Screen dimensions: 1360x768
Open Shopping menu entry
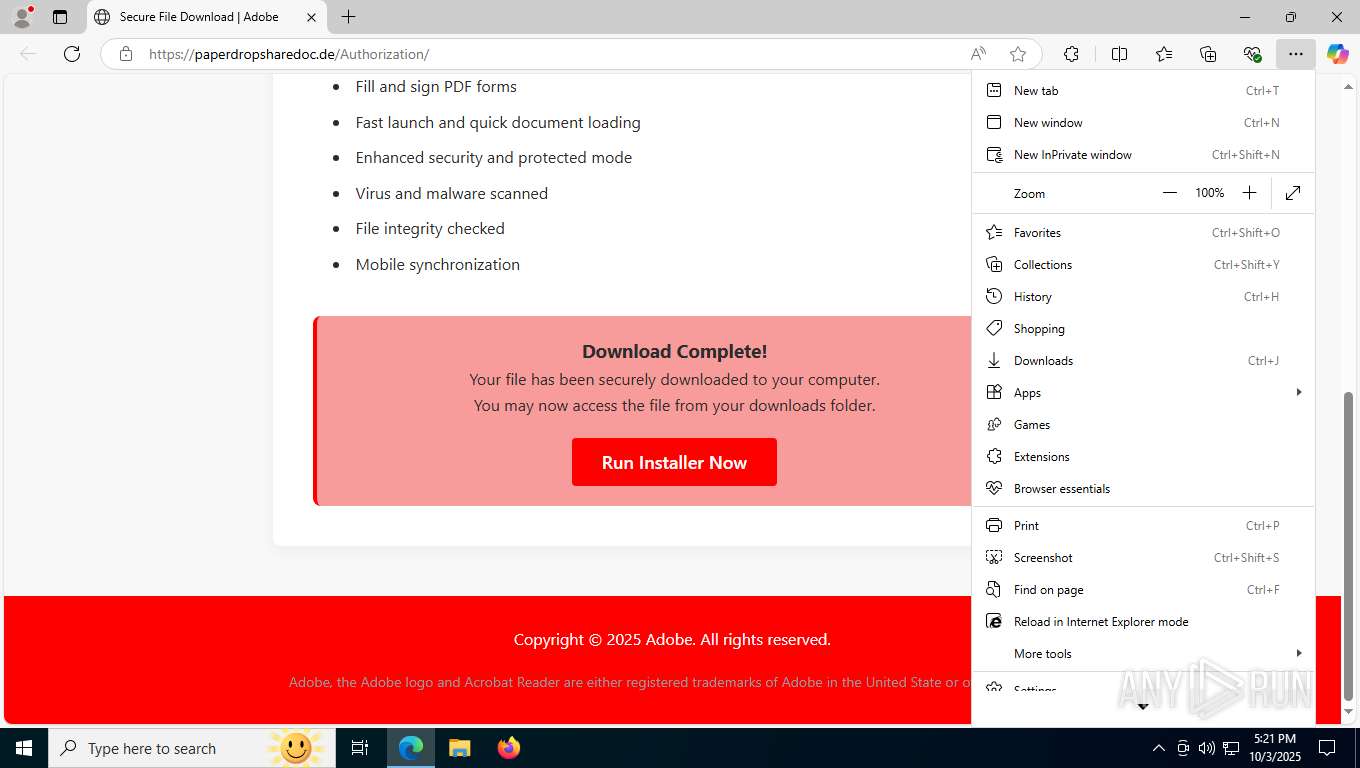[x=1143, y=328]
